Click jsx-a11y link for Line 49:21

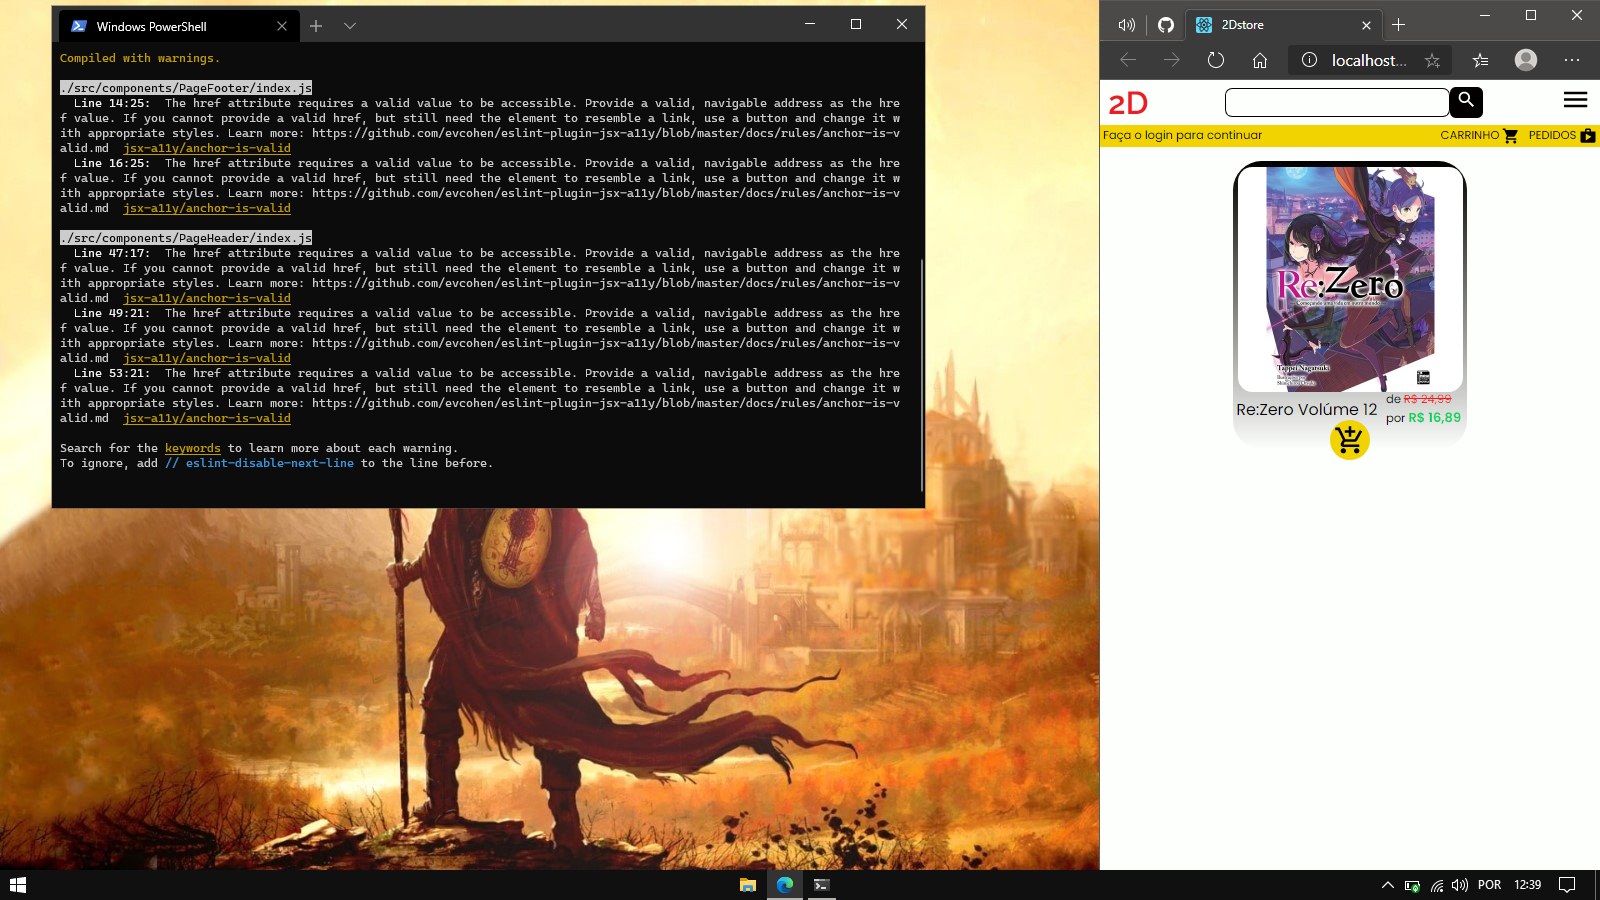[x=207, y=358]
